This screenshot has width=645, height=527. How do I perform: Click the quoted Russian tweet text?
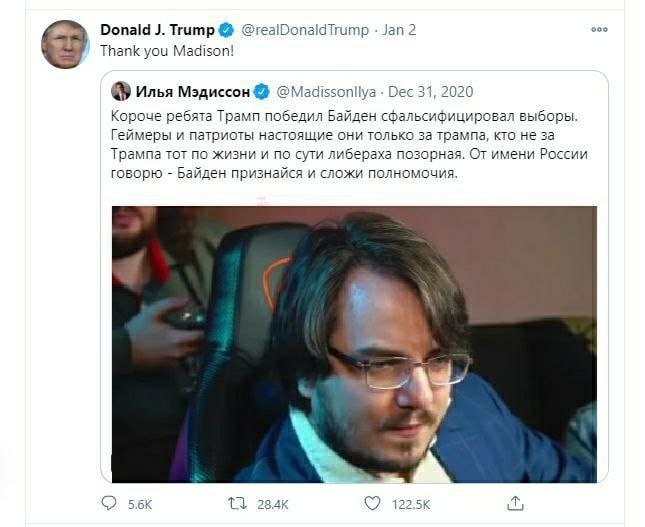pos(349,144)
